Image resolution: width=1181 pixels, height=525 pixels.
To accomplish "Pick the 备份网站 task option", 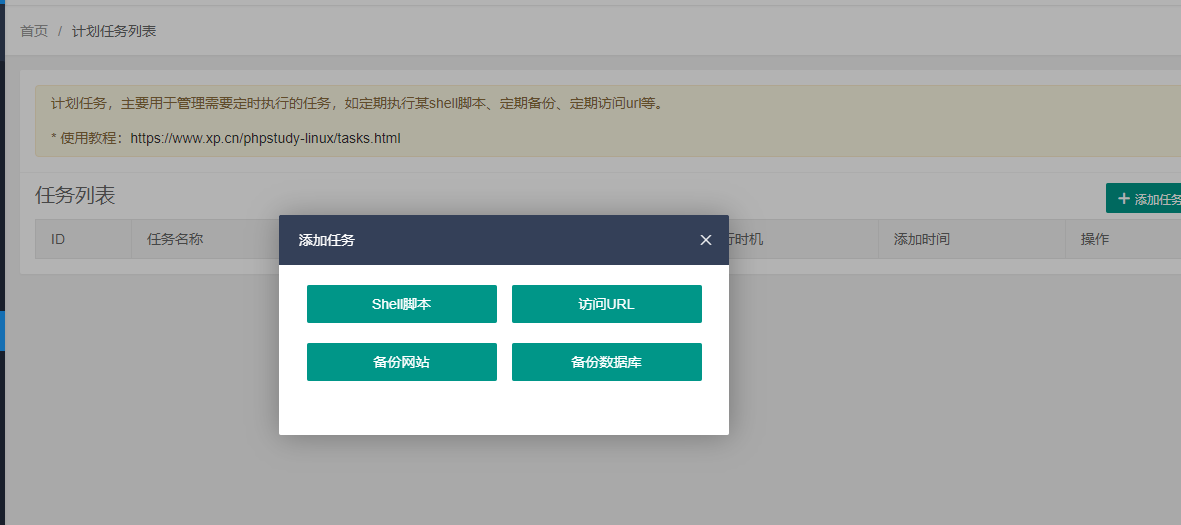I will coord(401,362).
